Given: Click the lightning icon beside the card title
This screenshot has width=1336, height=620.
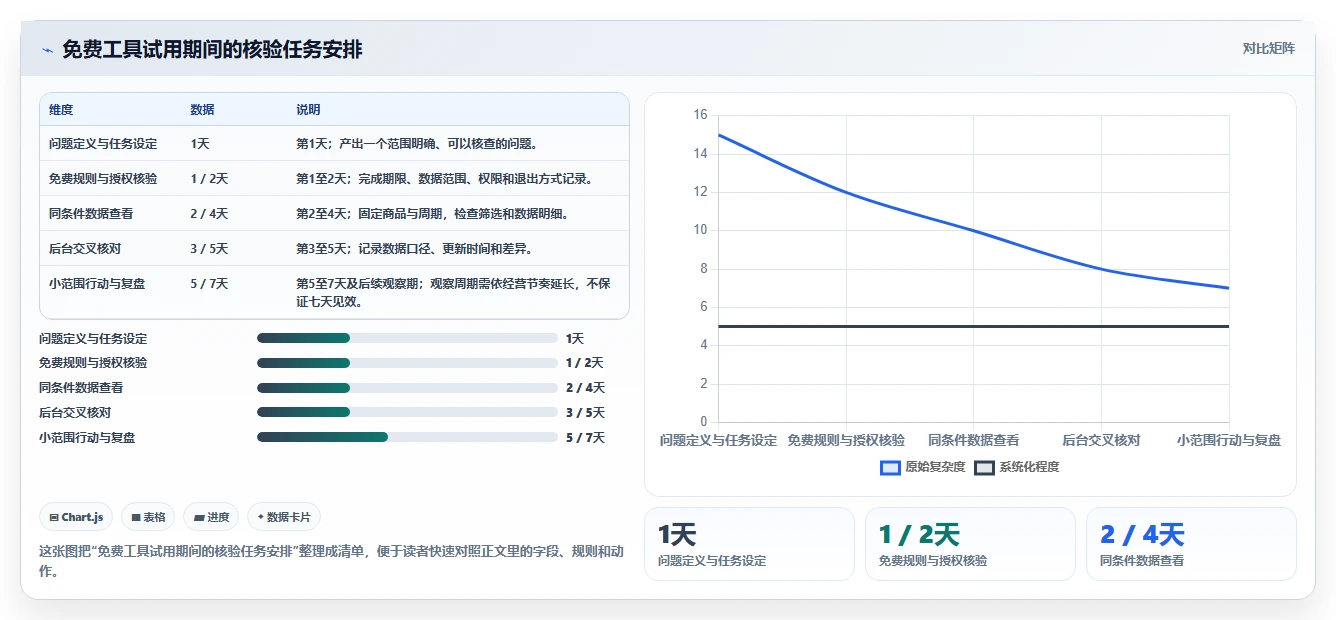Looking at the screenshot, I should 47,50.
